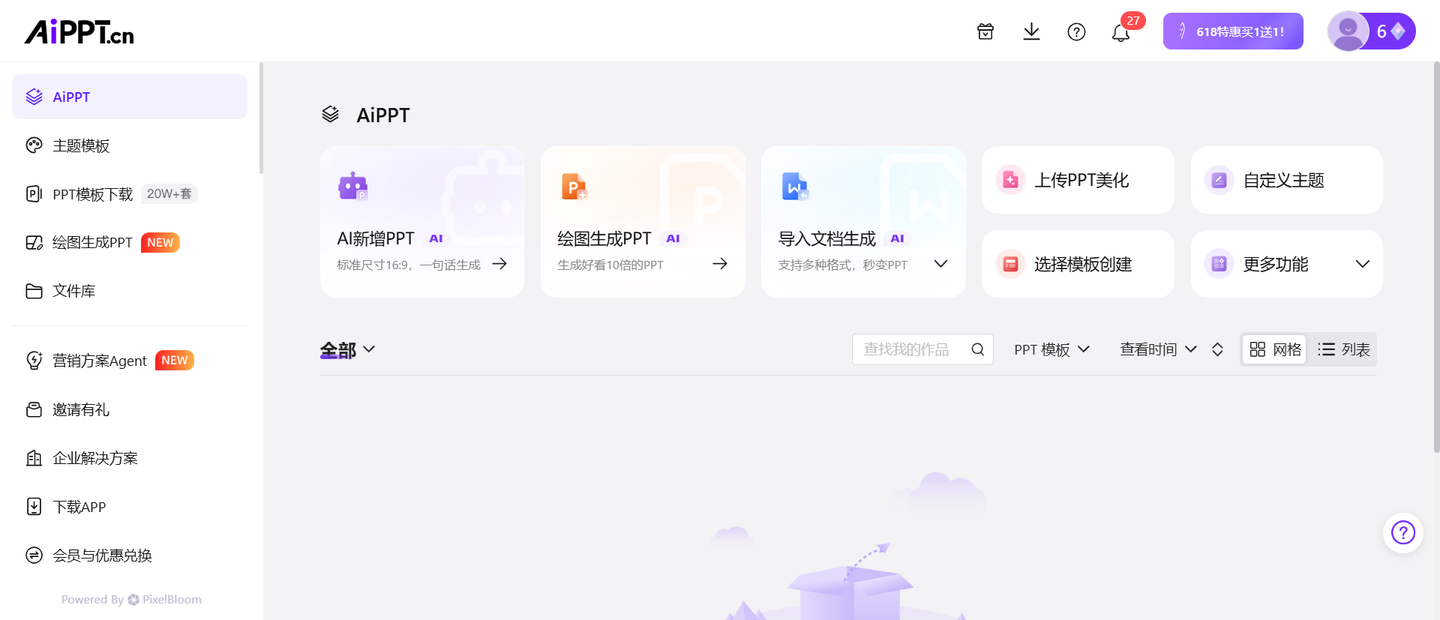Screen dimensions: 1440x620
Task: Click the robot icon on AI新增PPT card
Action: (x=353, y=187)
